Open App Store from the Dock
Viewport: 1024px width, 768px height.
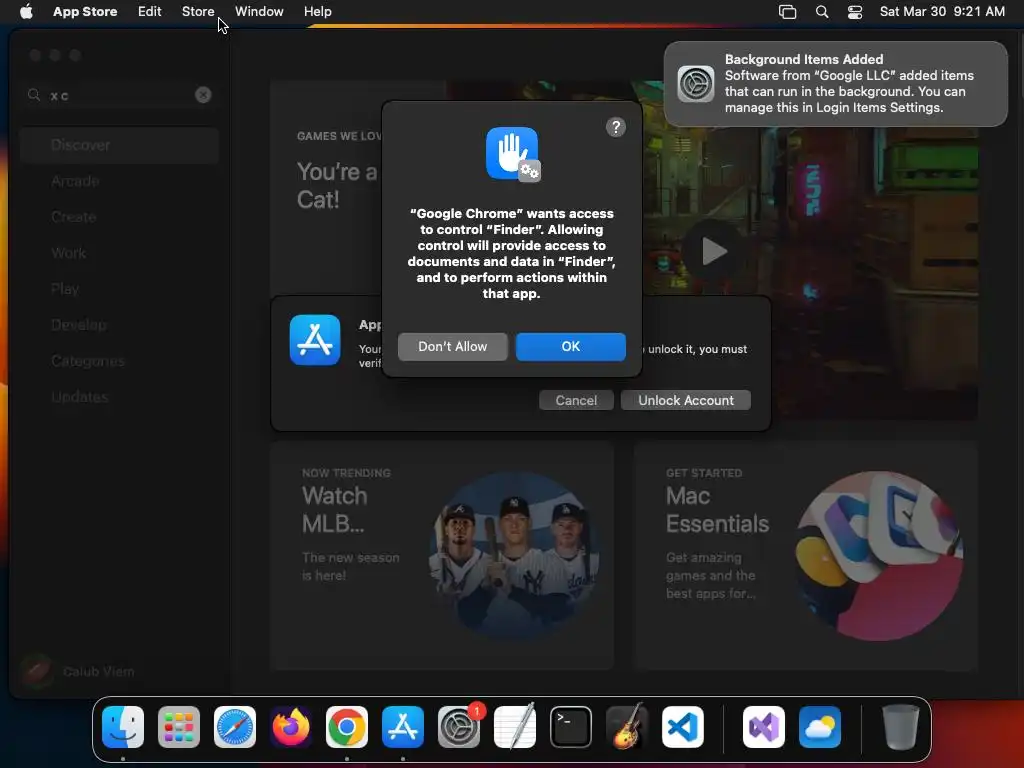point(403,727)
